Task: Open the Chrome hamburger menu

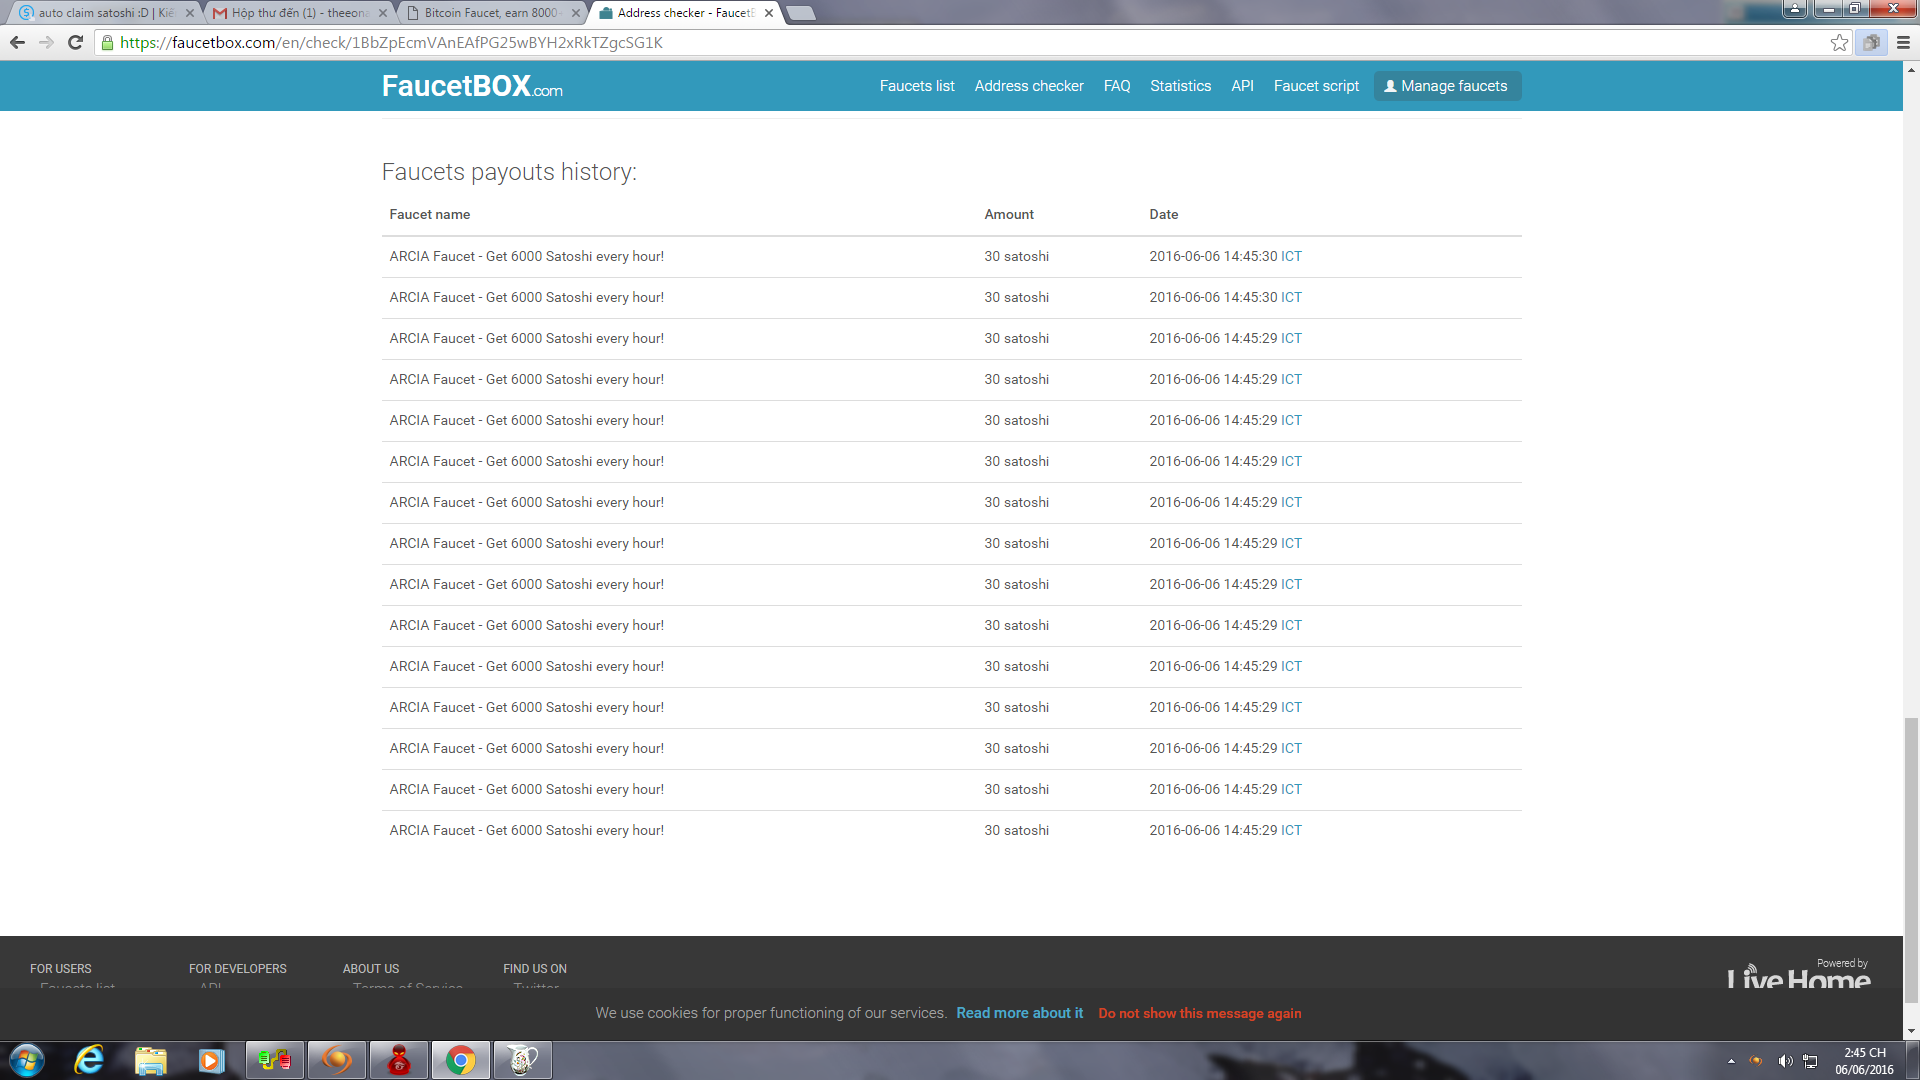Action: [x=1903, y=42]
